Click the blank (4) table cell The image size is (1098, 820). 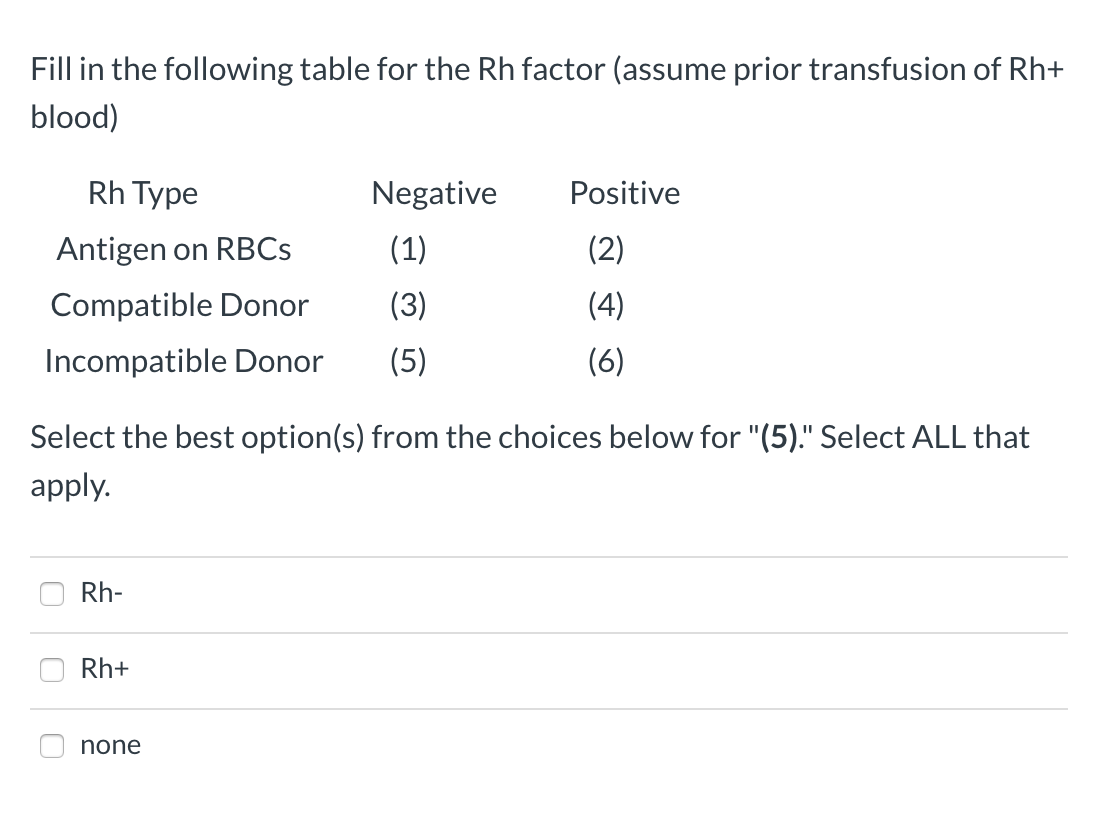(605, 306)
